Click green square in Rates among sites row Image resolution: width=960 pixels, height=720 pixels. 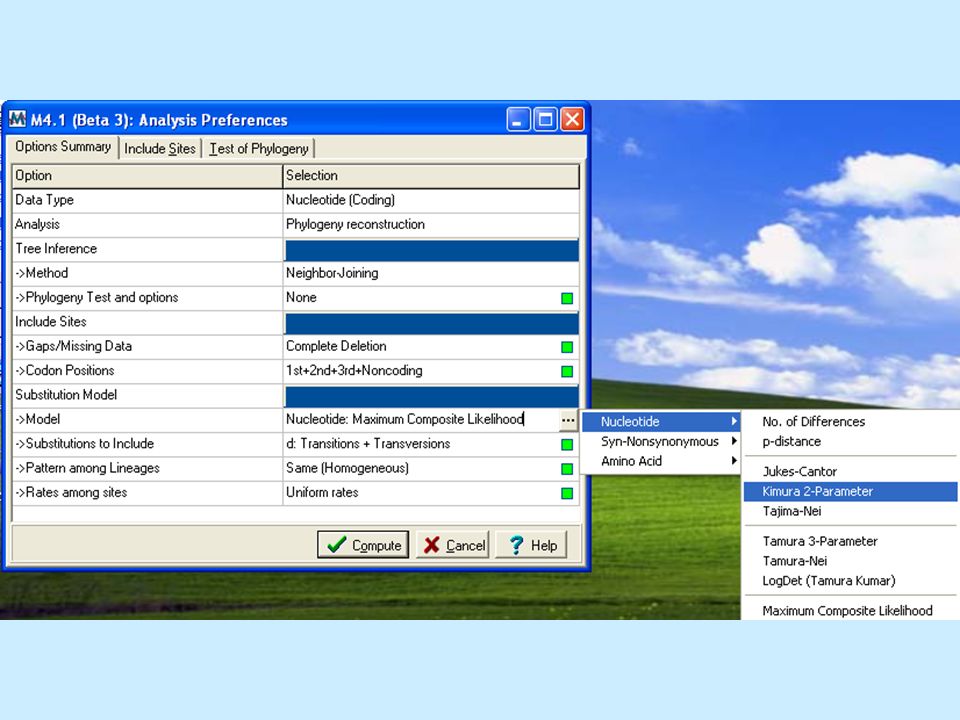(567, 493)
